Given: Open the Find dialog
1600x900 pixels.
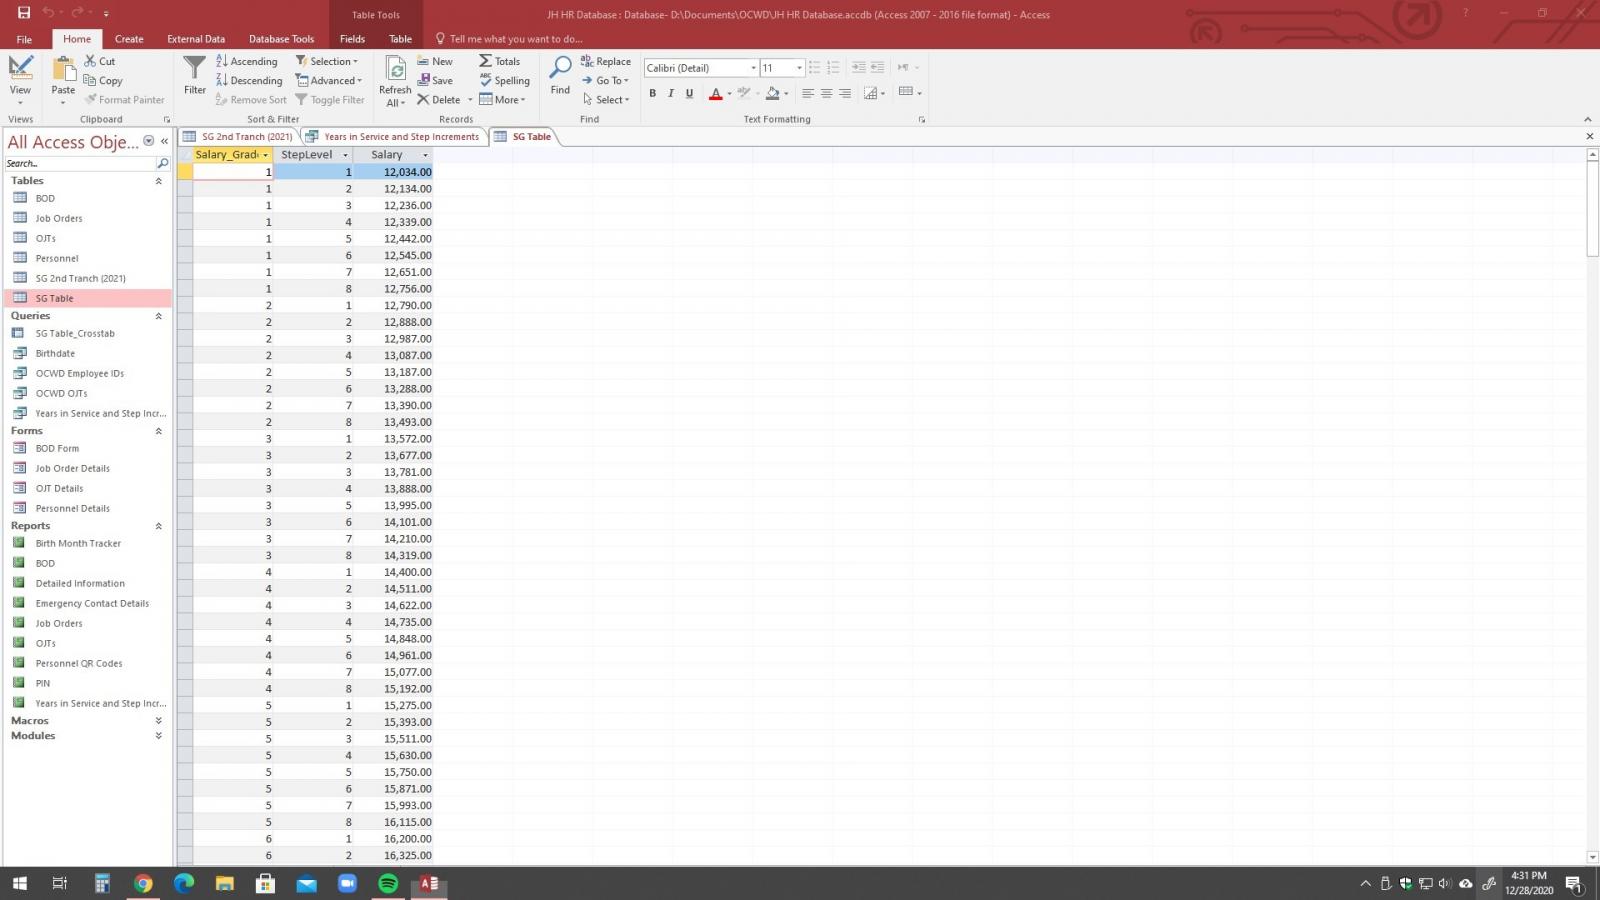Looking at the screenshot, I should point(560,76).
